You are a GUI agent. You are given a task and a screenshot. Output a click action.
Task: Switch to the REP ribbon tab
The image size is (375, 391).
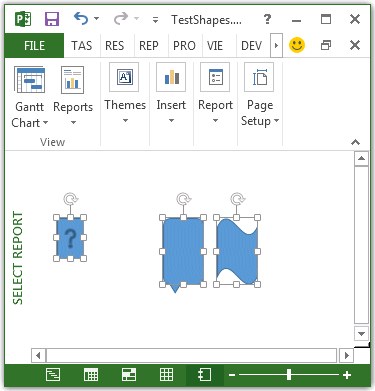tap(149, 45)
